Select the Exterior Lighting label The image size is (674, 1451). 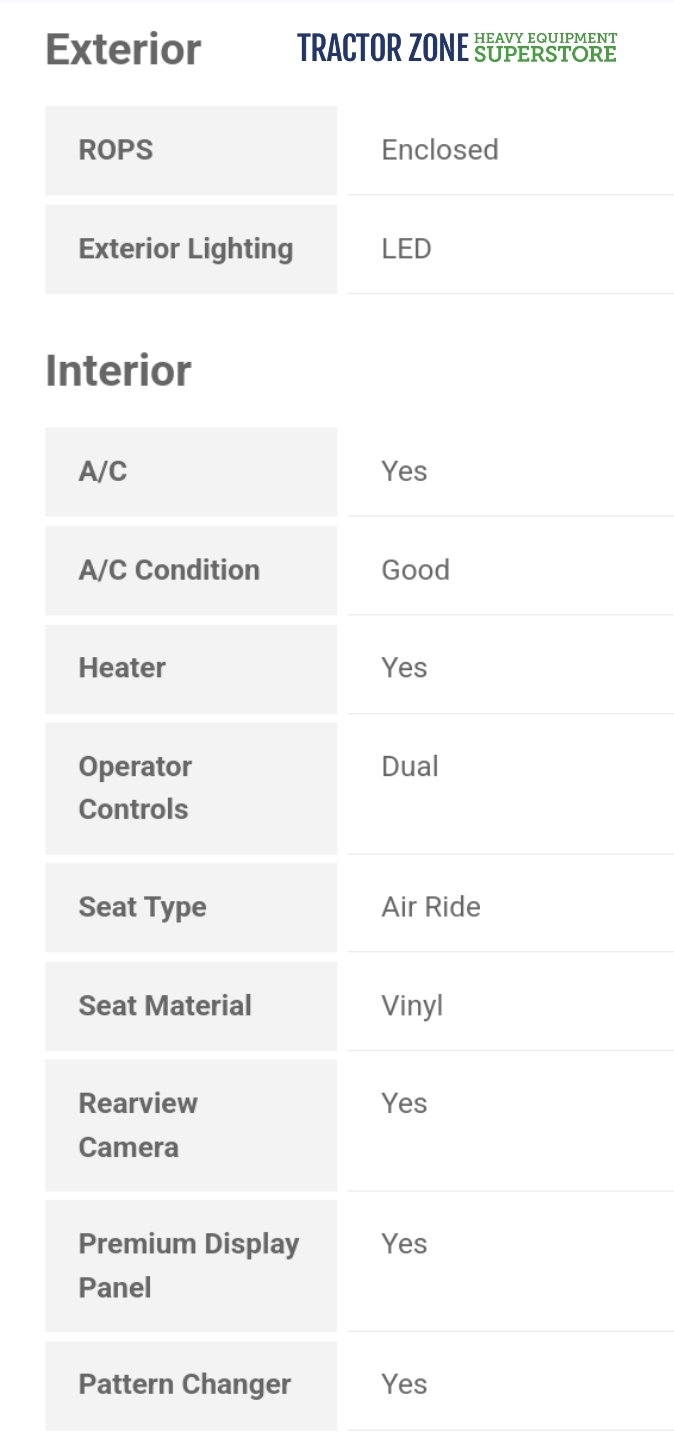[x=186, y=249]
